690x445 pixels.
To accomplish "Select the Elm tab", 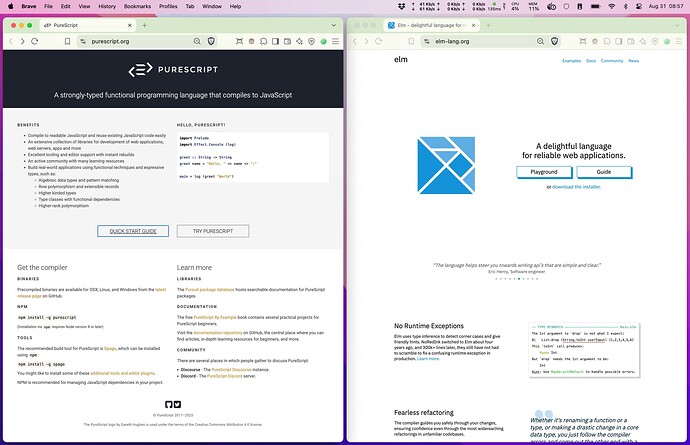I will tap(431, 26).
